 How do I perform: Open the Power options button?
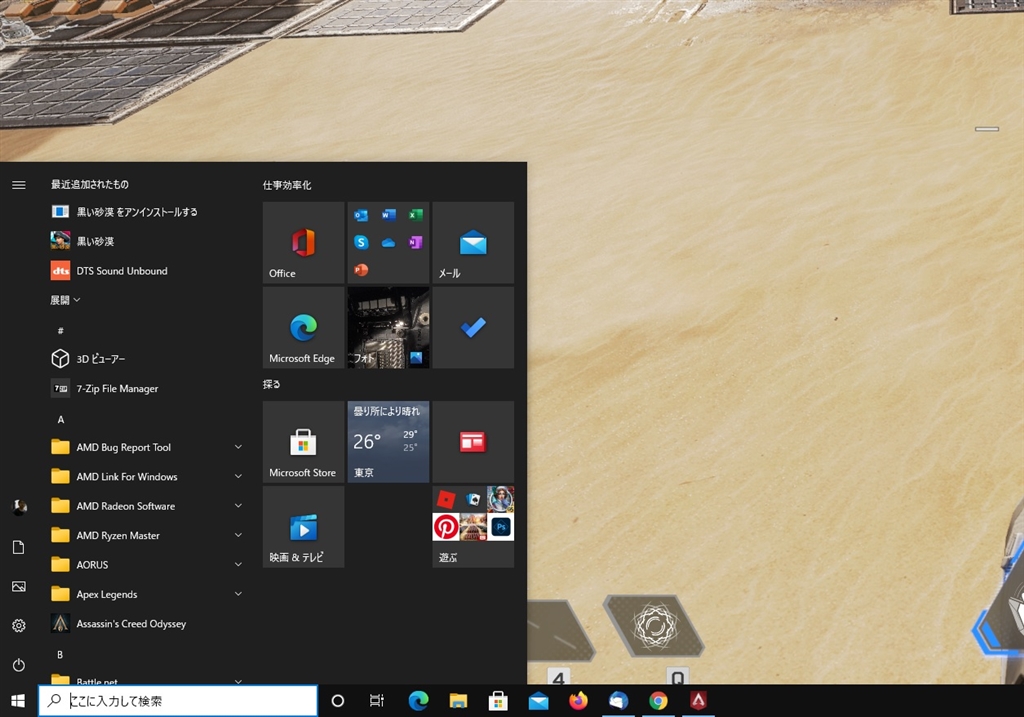[19, 665]
